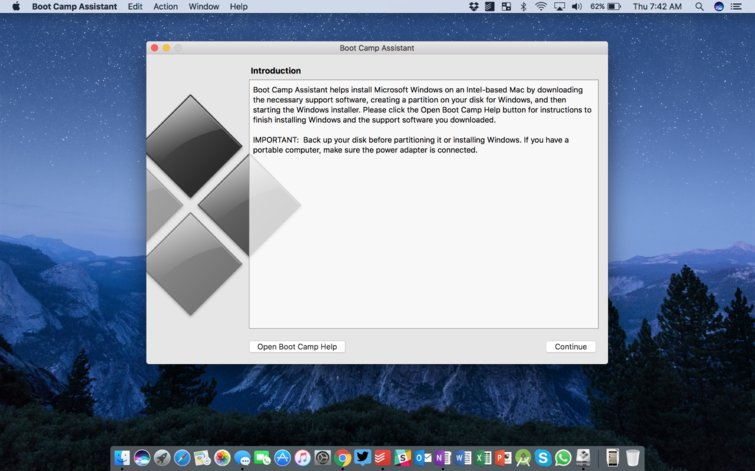Open Messages in the dock

pyautogui.click(x=242, y=457)
